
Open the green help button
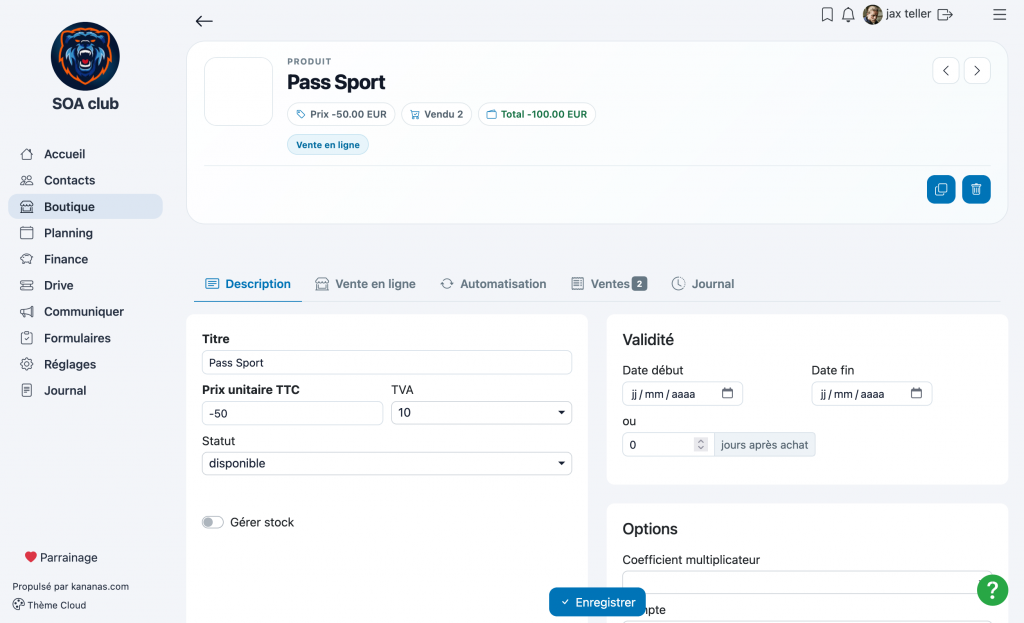[x=992, y=590]
